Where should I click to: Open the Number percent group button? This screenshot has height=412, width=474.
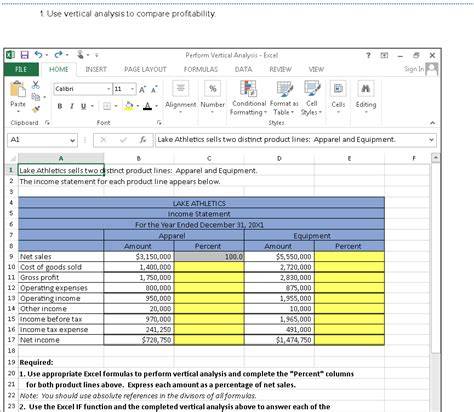point(213,97)
